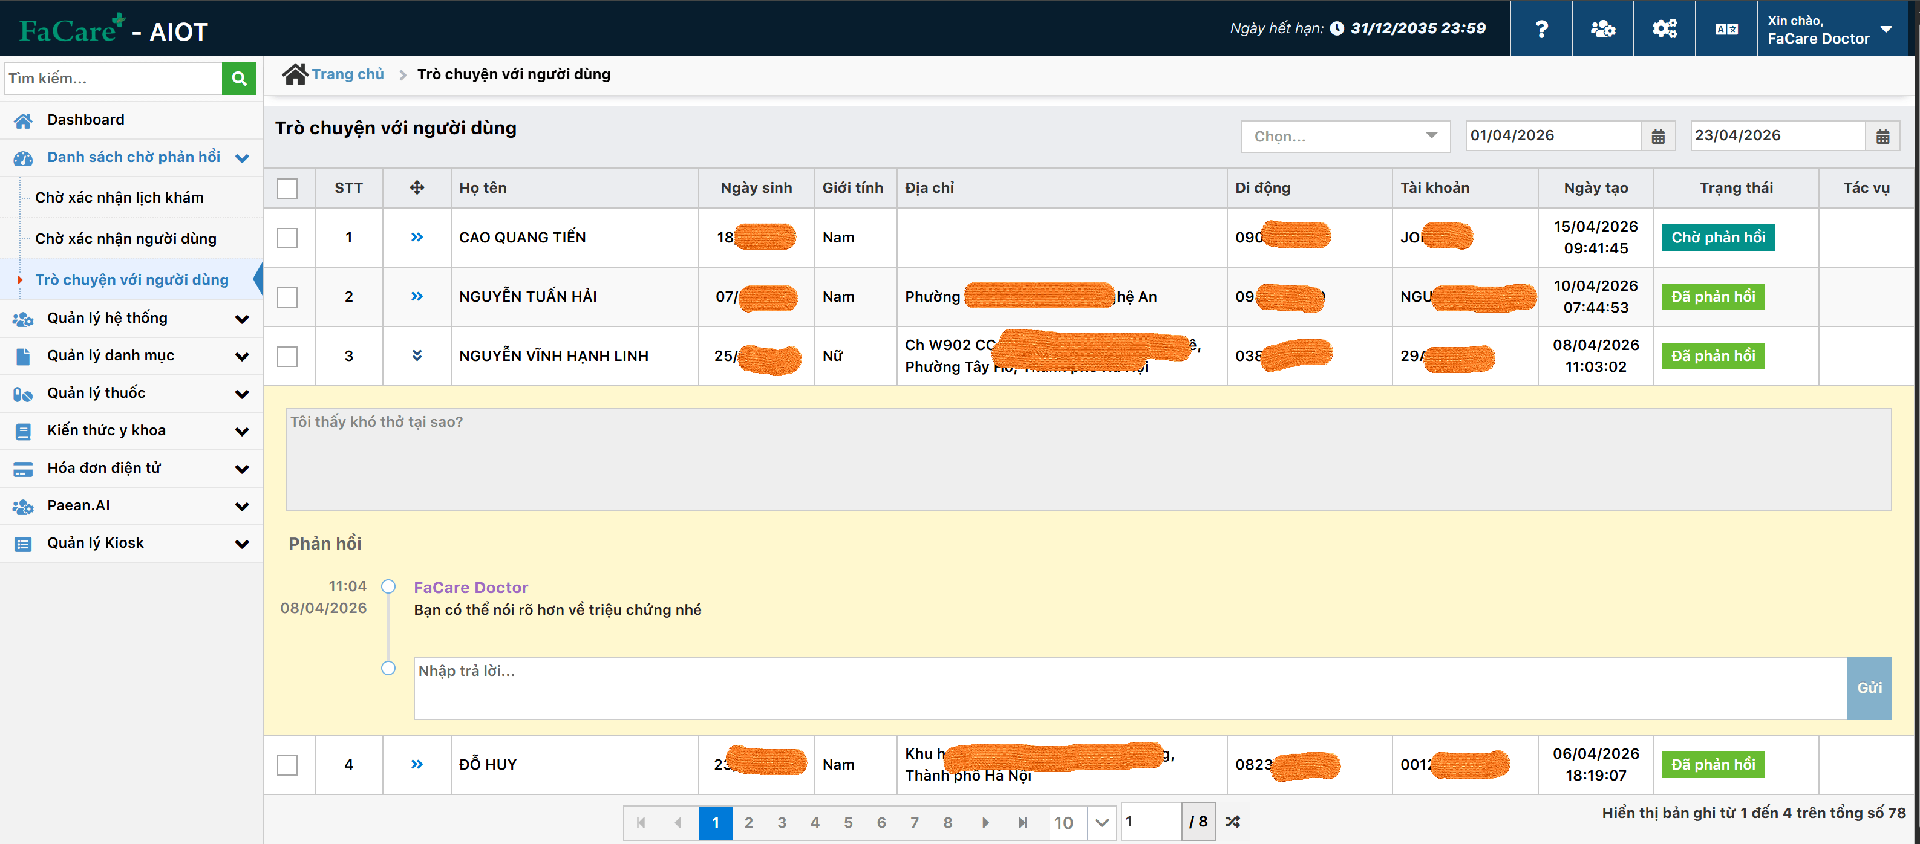Open Chờ xác nhận lịch khám menu item
This screenshot has height=844, width=1920.
pos(119,198)
